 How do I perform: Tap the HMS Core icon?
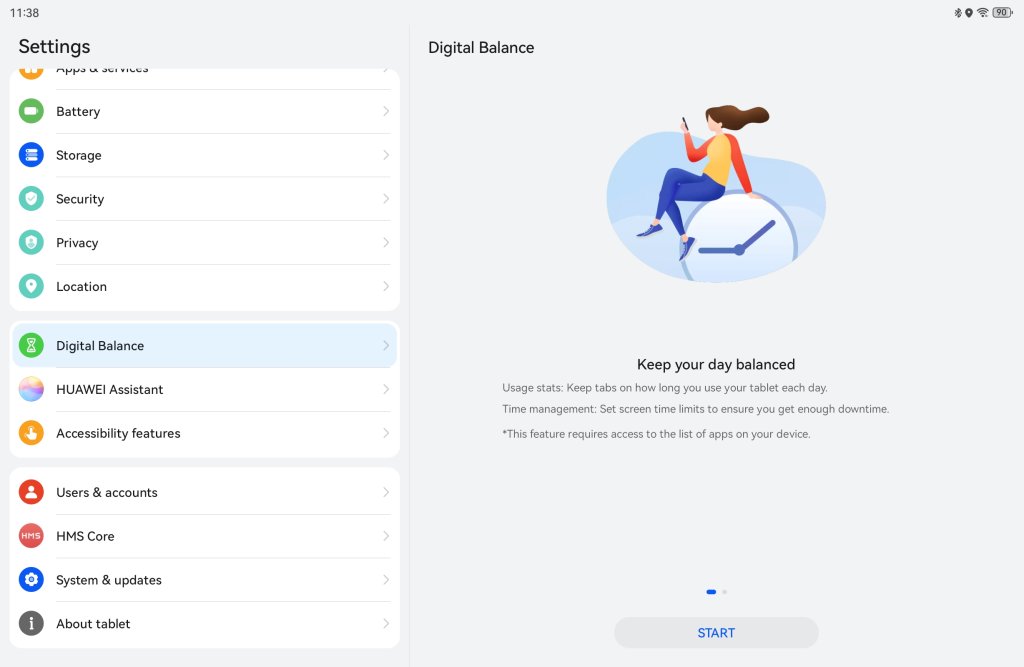coord(31,536)
